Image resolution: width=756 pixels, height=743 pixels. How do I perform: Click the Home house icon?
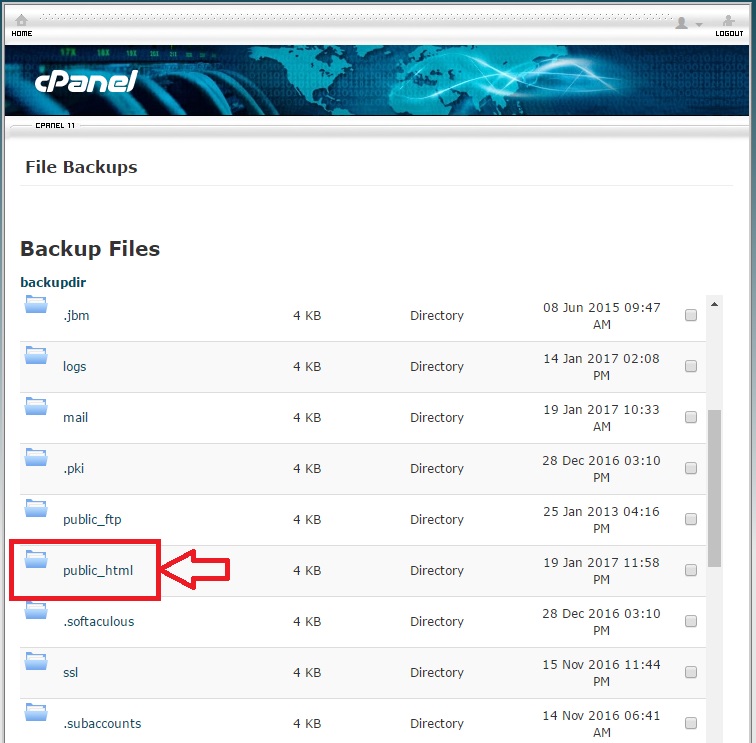(21, 20)
